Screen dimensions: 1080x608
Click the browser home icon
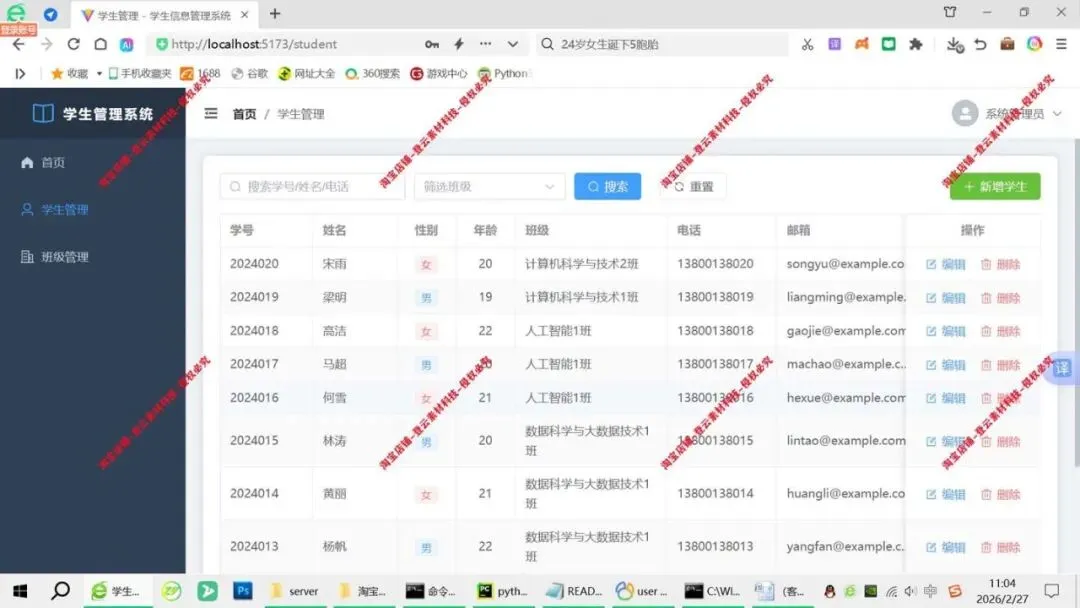[x=101, y=44]
